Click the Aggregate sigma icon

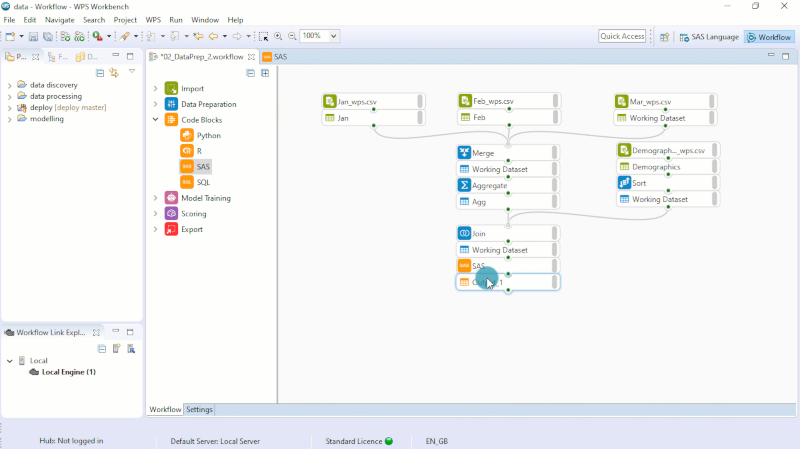(464, 185)
